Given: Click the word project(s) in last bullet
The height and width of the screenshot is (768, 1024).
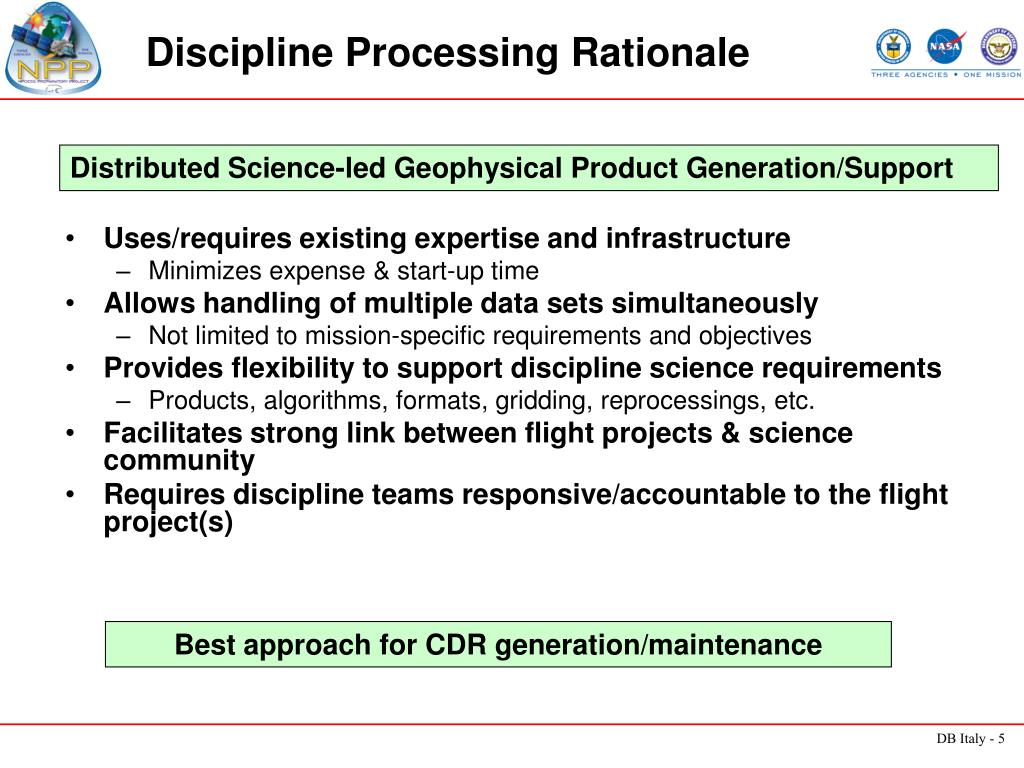Looking at the screenshot, I should click(x=168, y=522).
